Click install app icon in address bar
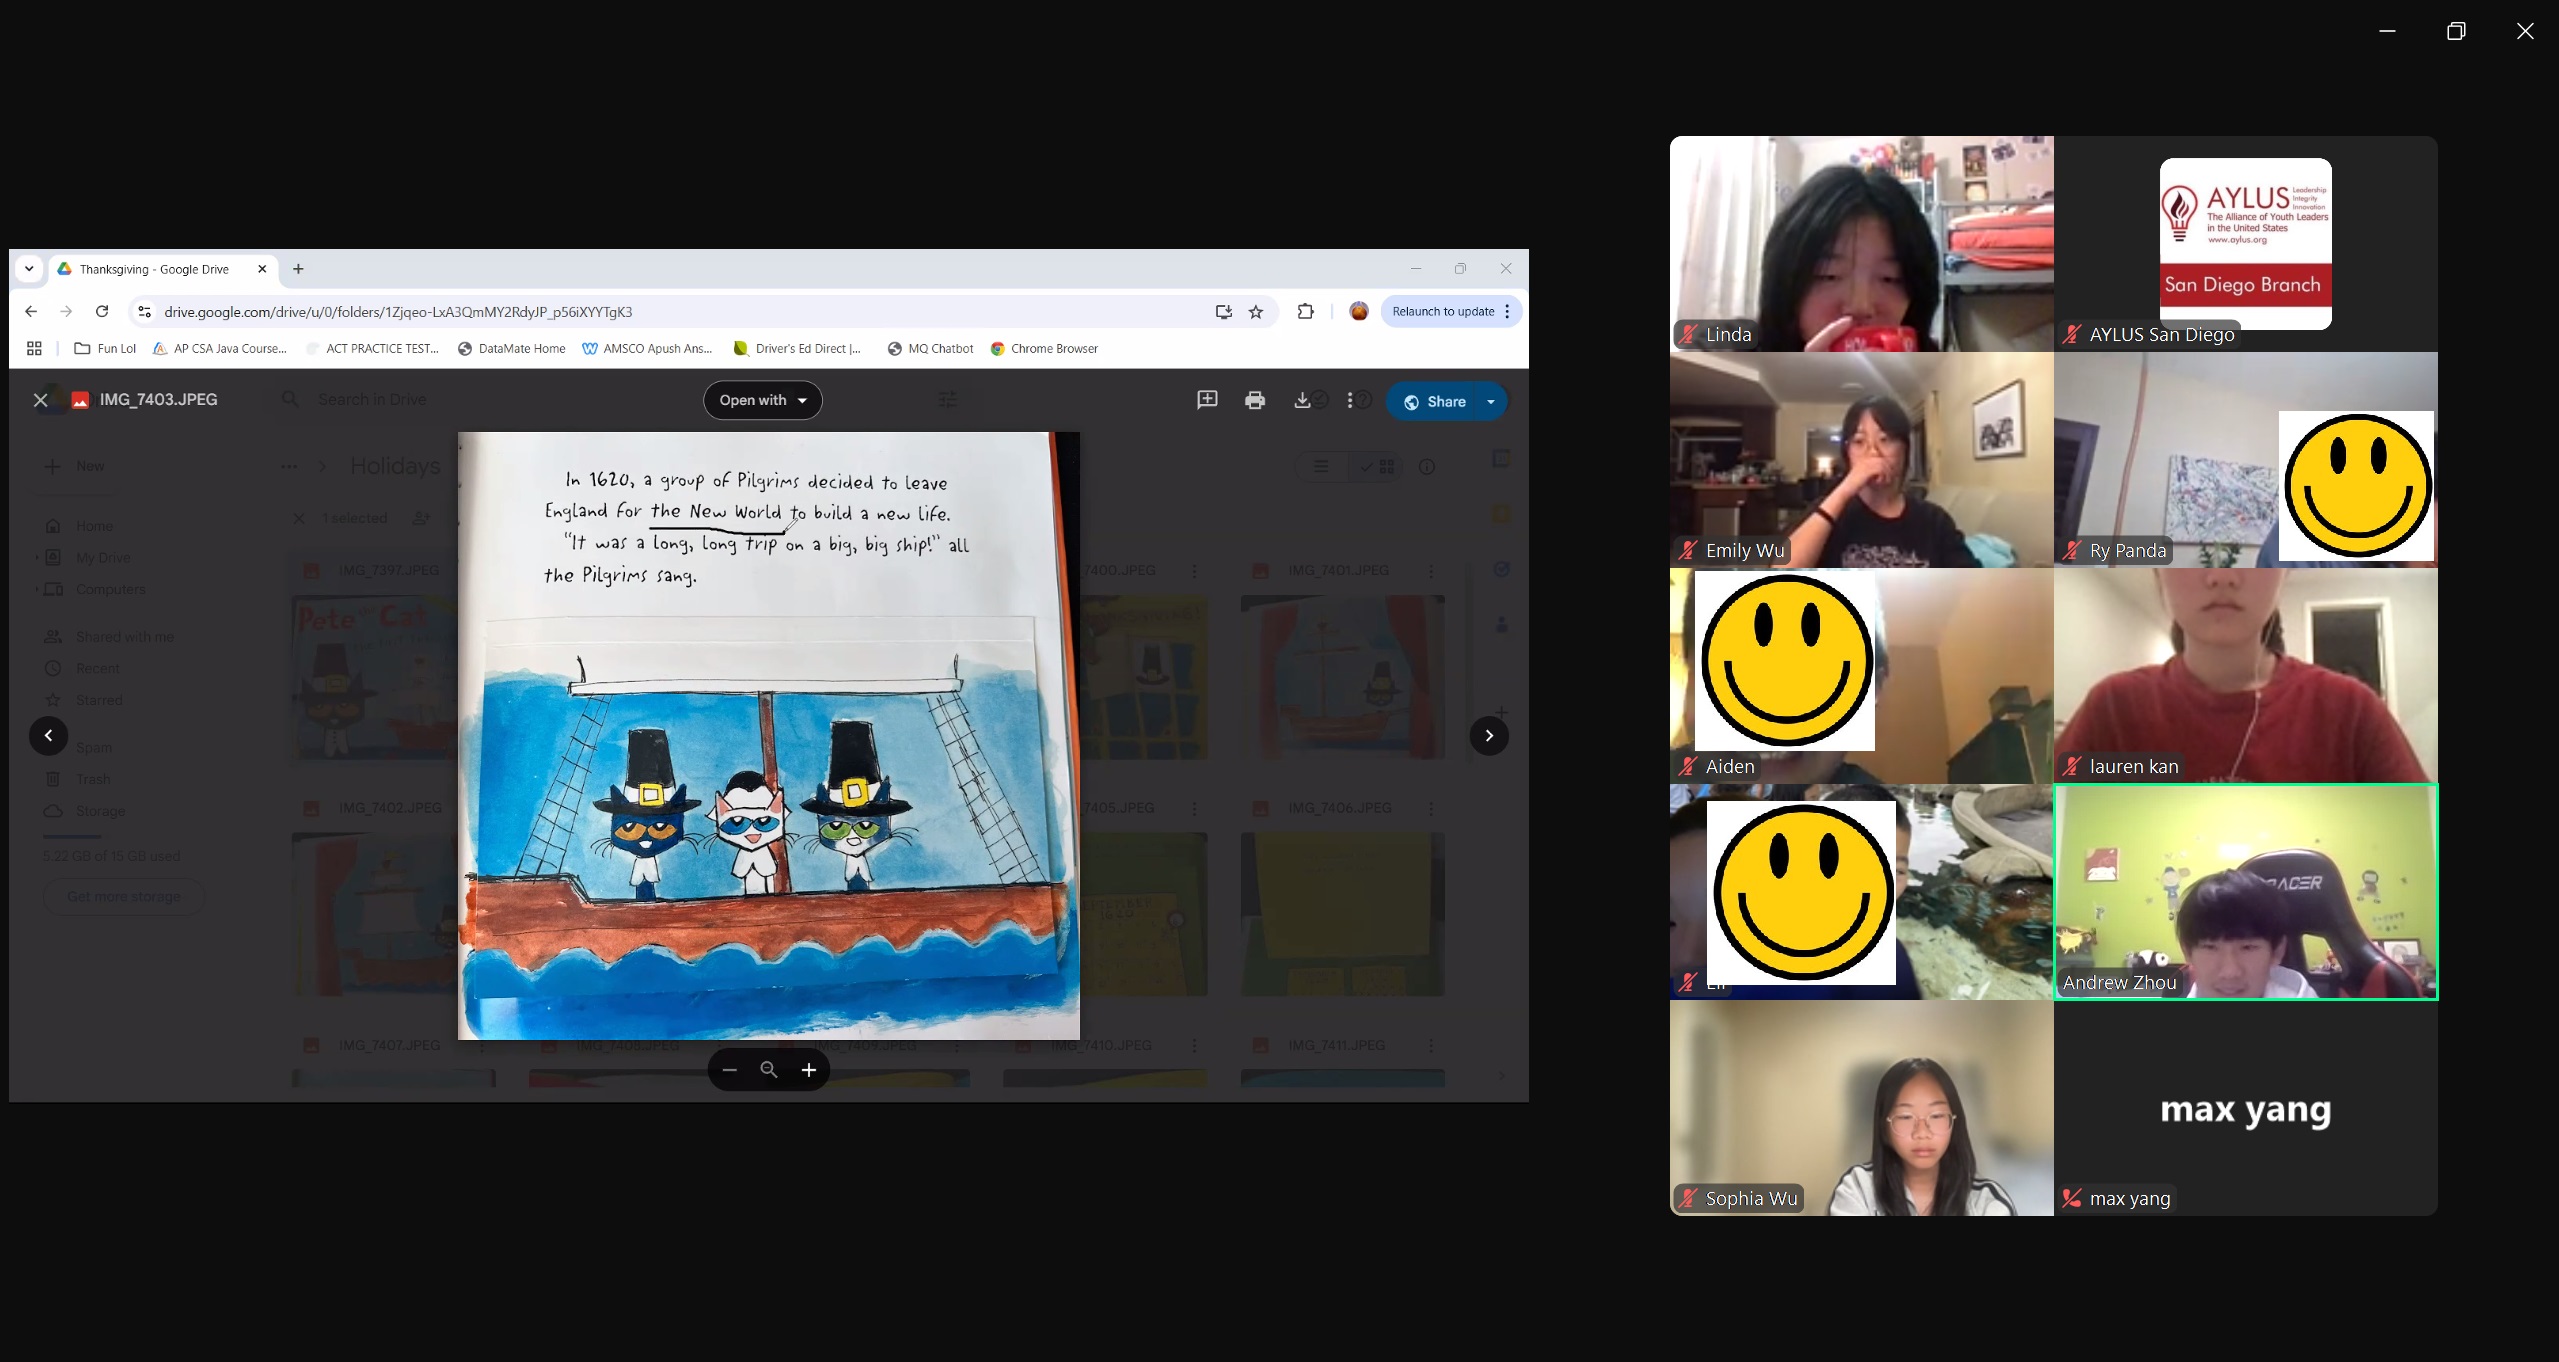Screen dimensions: 2559x1362 coord(1223,312)
